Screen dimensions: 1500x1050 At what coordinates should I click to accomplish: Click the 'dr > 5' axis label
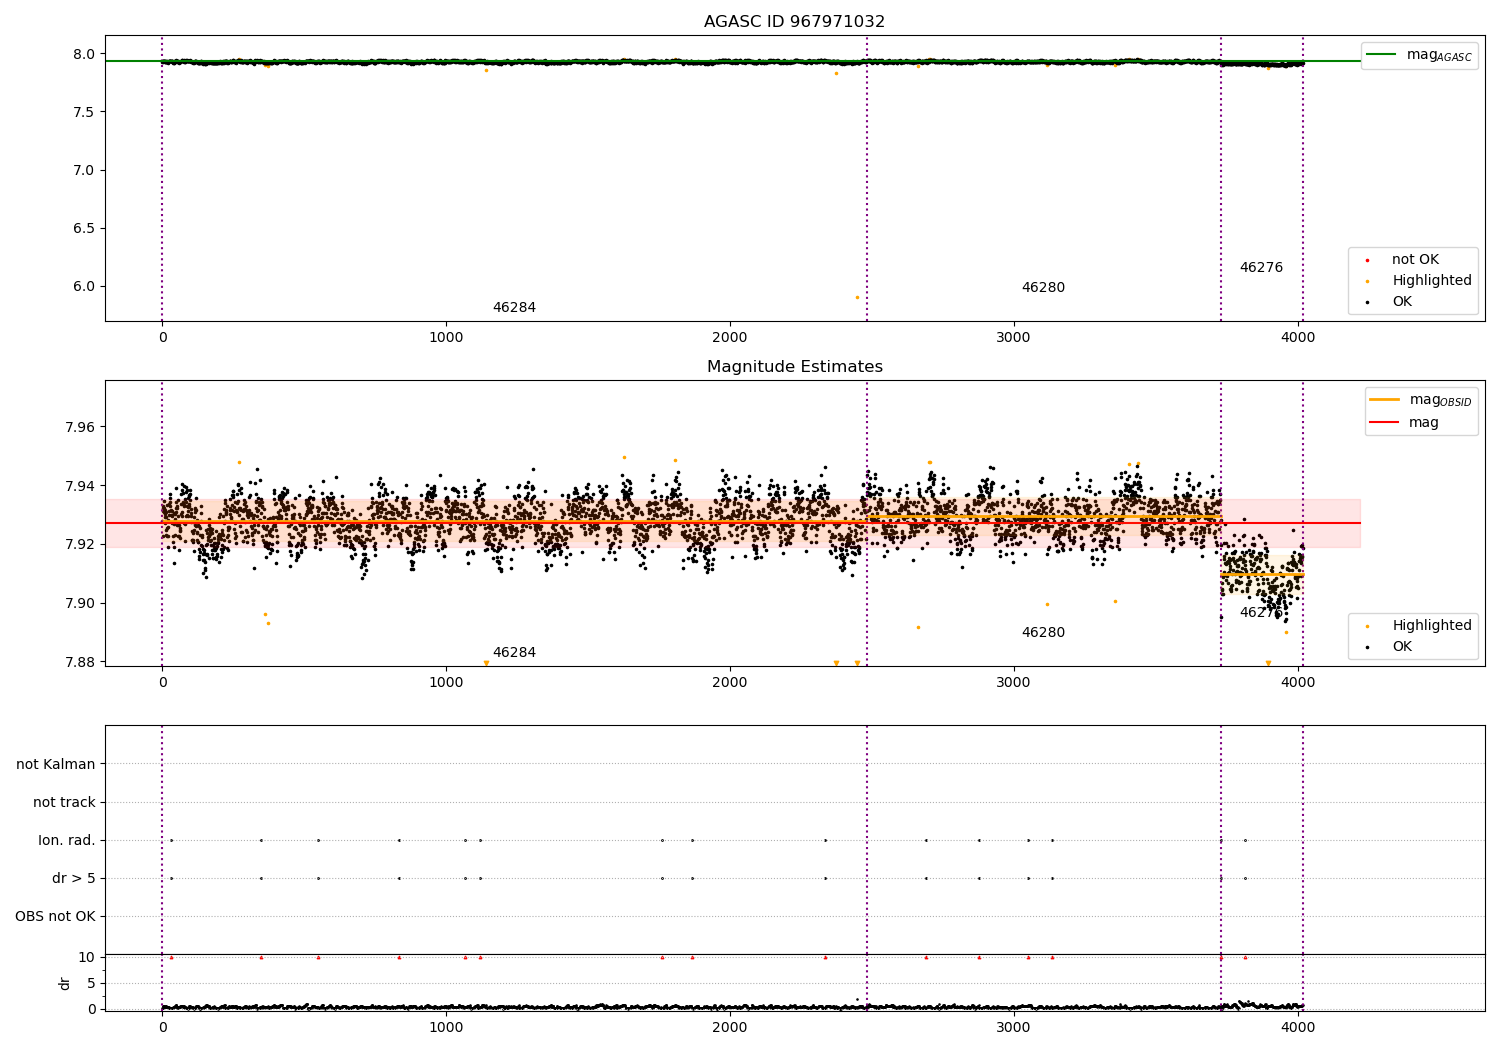click(74, 878)
